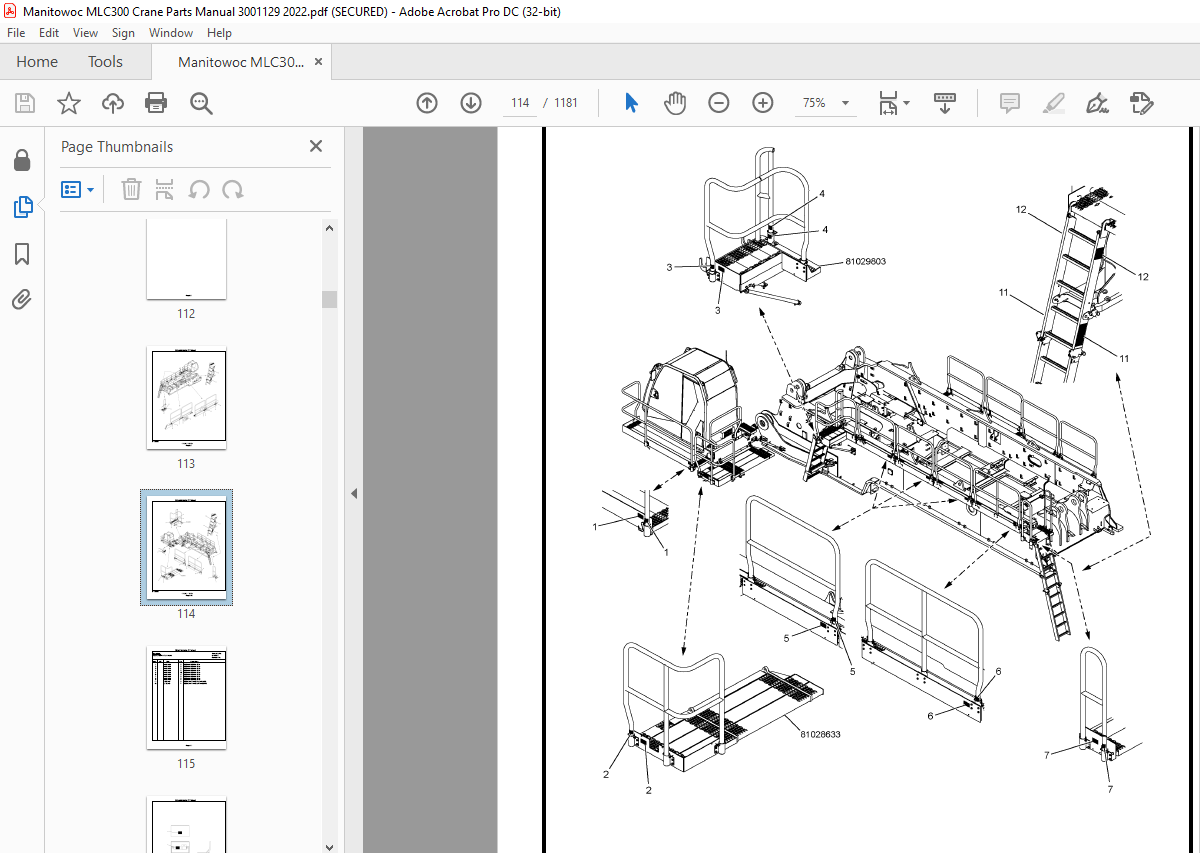Open the Window menu
This screenshot has width=1200, height=853.
[171, 33]
